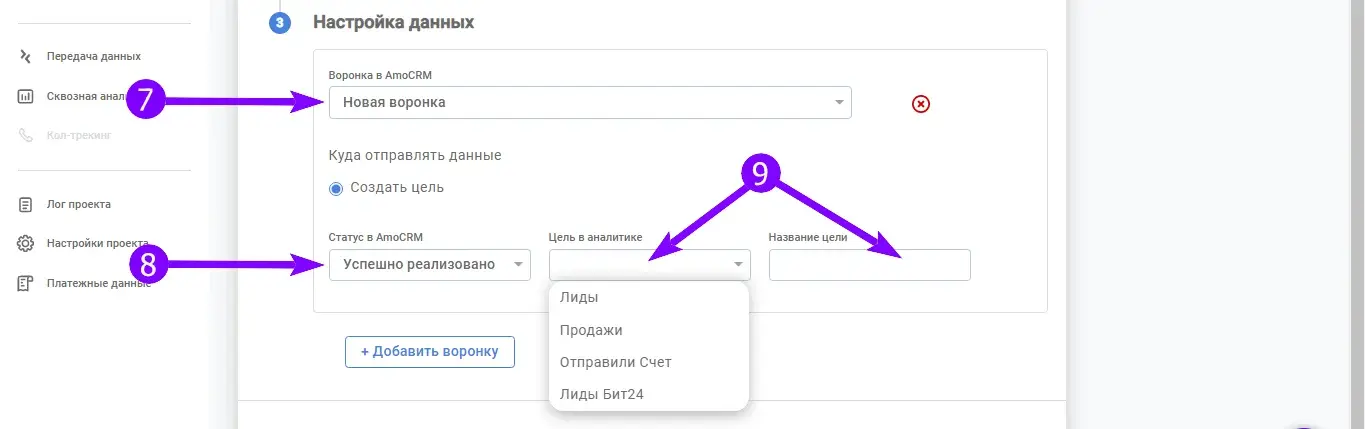Open the Воронка в AmoCRM dropdown

[590, 102]
